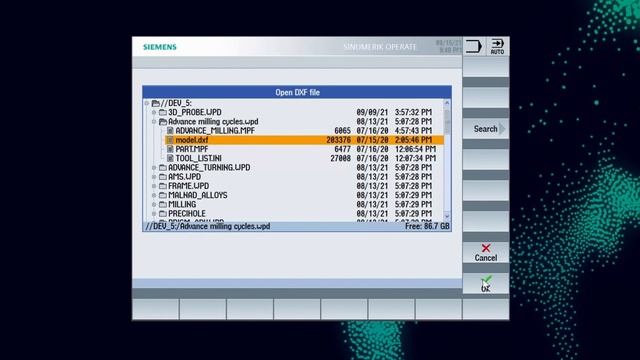Collapse Advance milling cycles.wpd folder
The height and width of the screenshot is (360, 640).
point(154,122)
